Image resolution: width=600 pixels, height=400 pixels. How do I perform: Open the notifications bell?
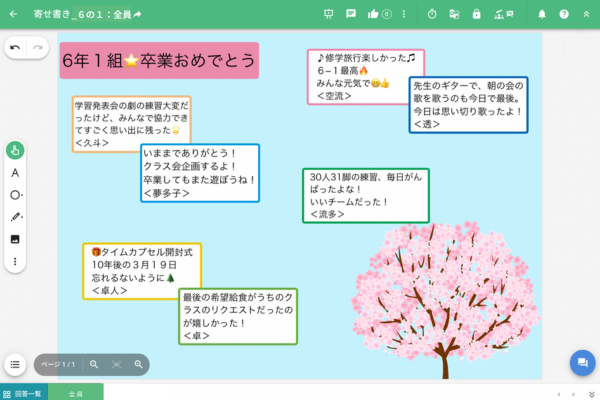[542, 14]
